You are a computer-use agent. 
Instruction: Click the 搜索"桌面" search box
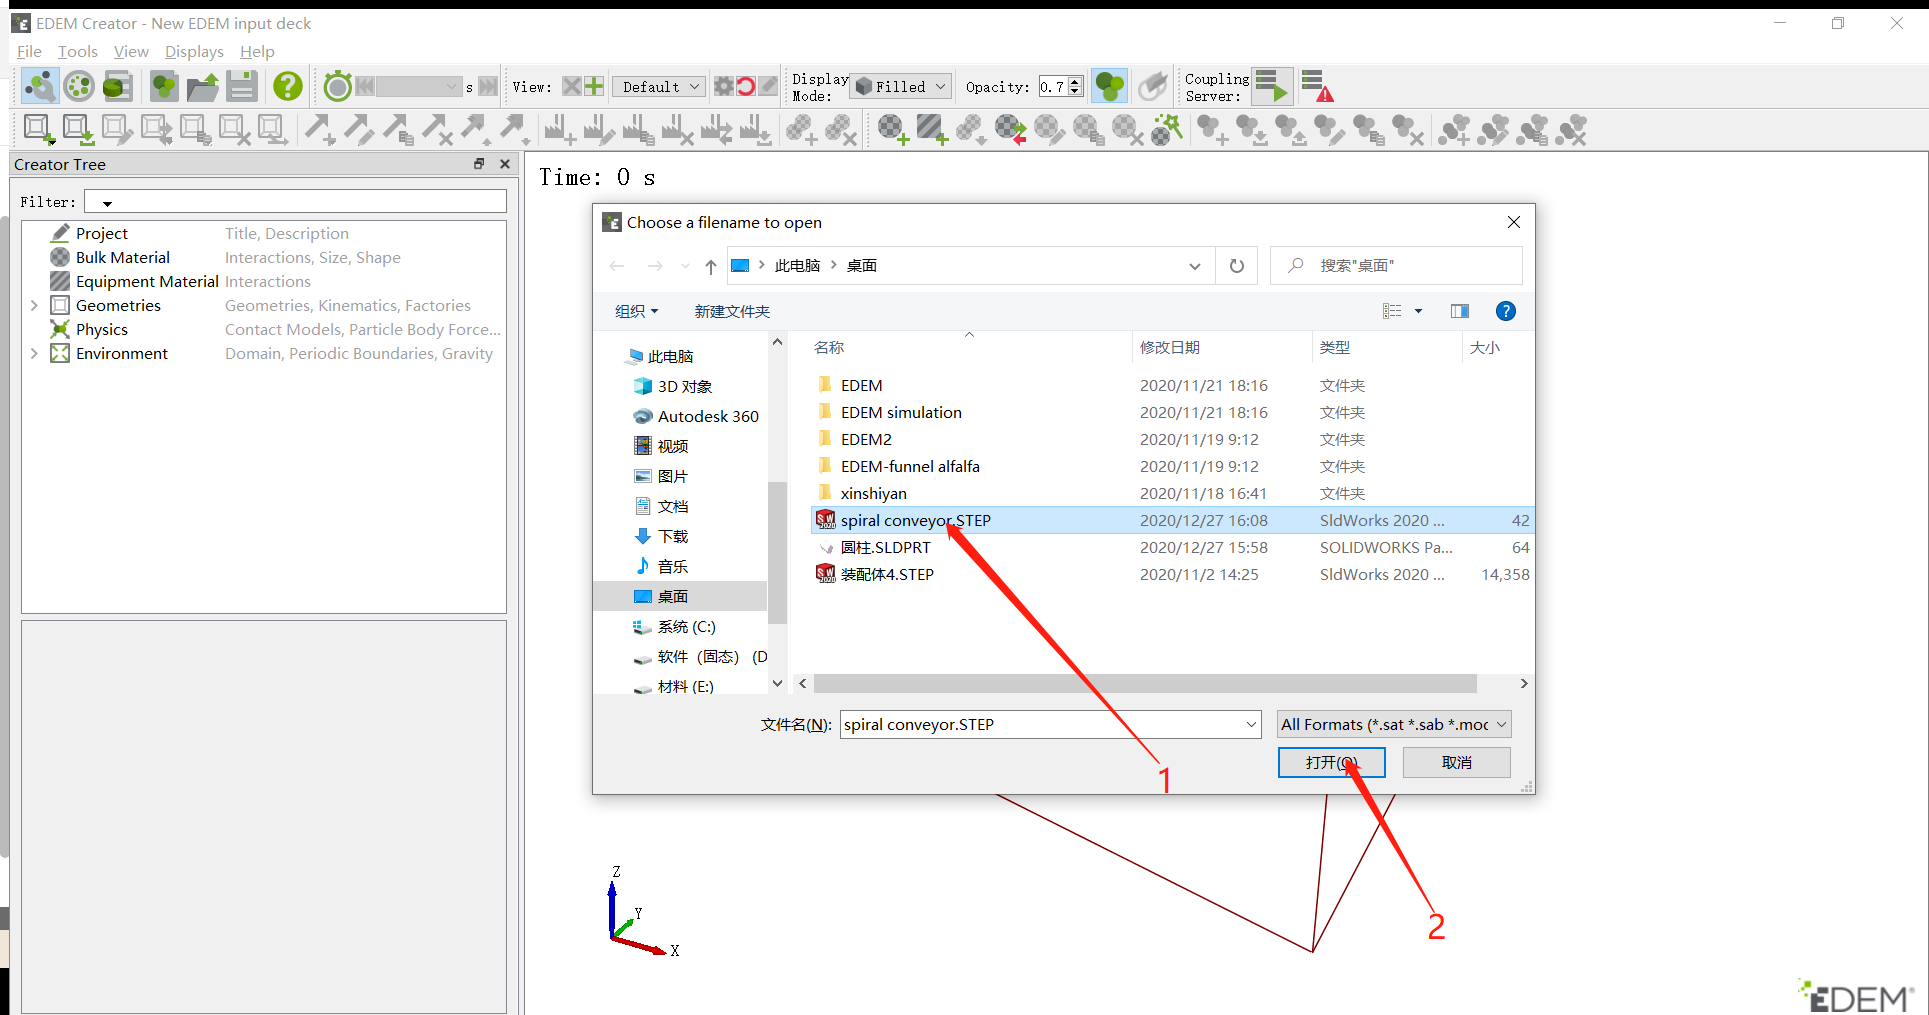pyautogui.click(x=1396, y=266)
